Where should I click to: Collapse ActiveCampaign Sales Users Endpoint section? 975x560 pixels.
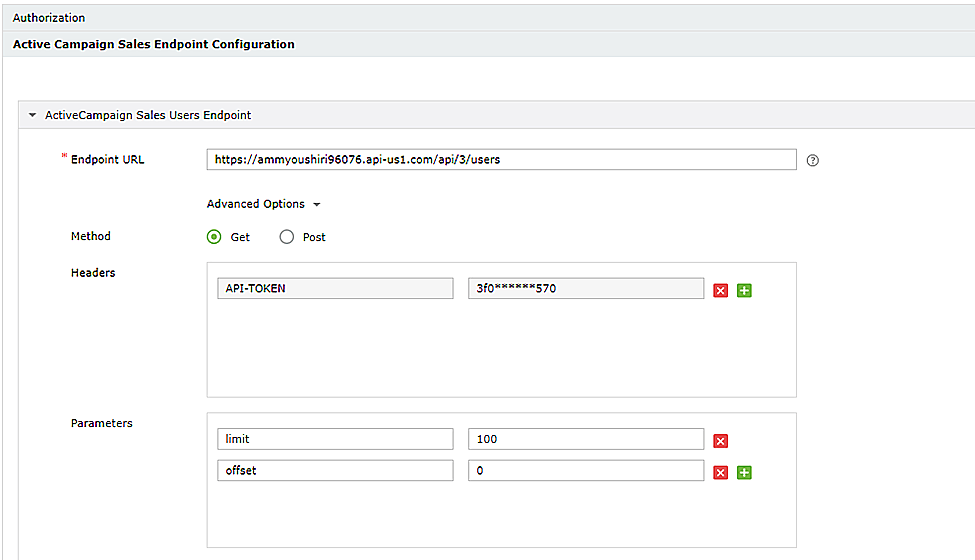point(33,115)
